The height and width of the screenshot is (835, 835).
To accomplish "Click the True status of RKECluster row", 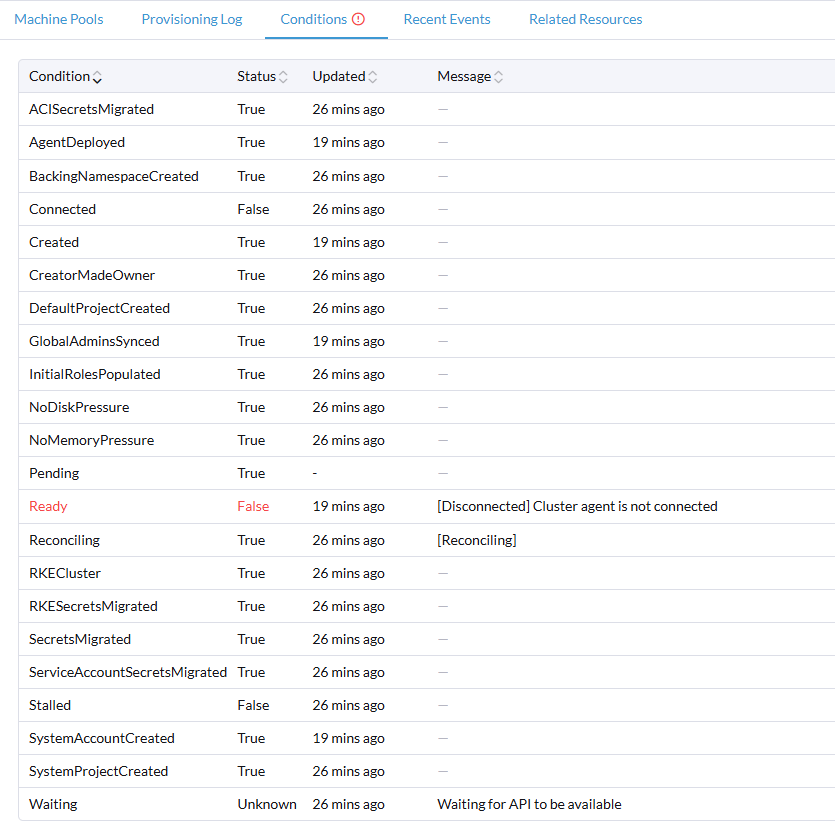I will pos(251,574).
